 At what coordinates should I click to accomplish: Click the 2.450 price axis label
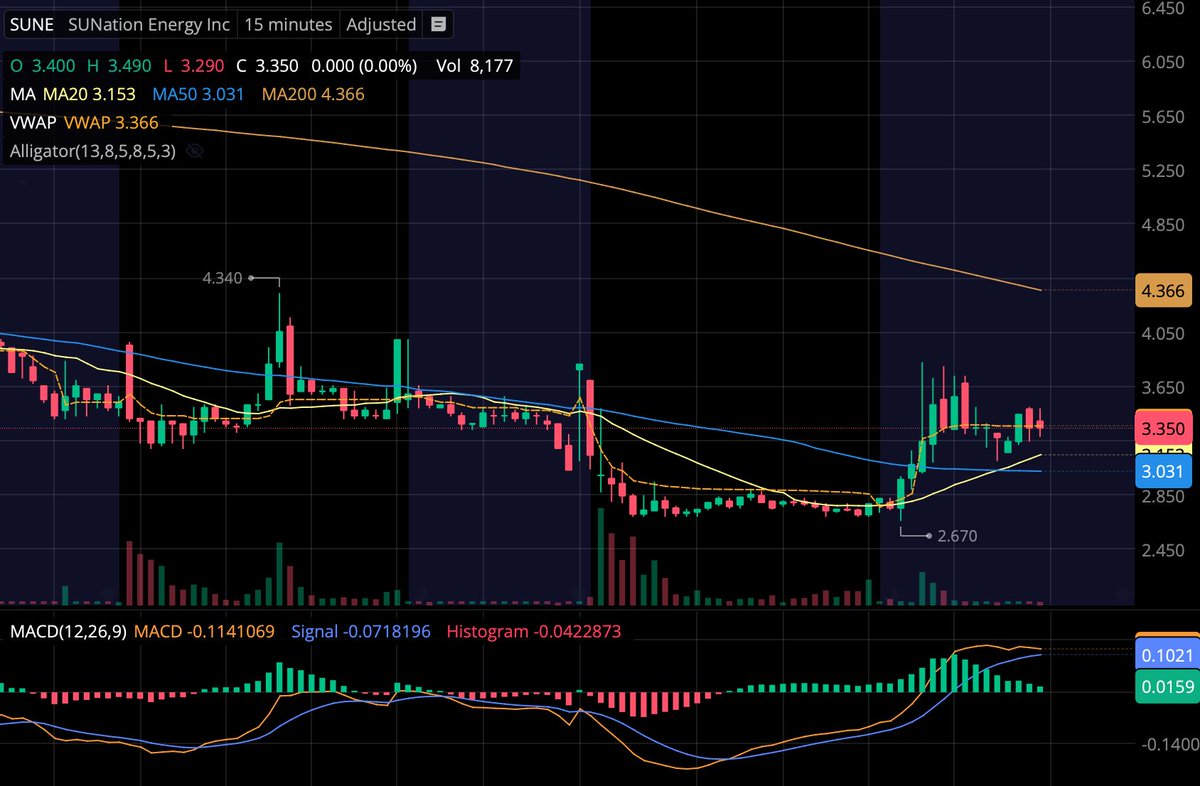(1163, 550)
